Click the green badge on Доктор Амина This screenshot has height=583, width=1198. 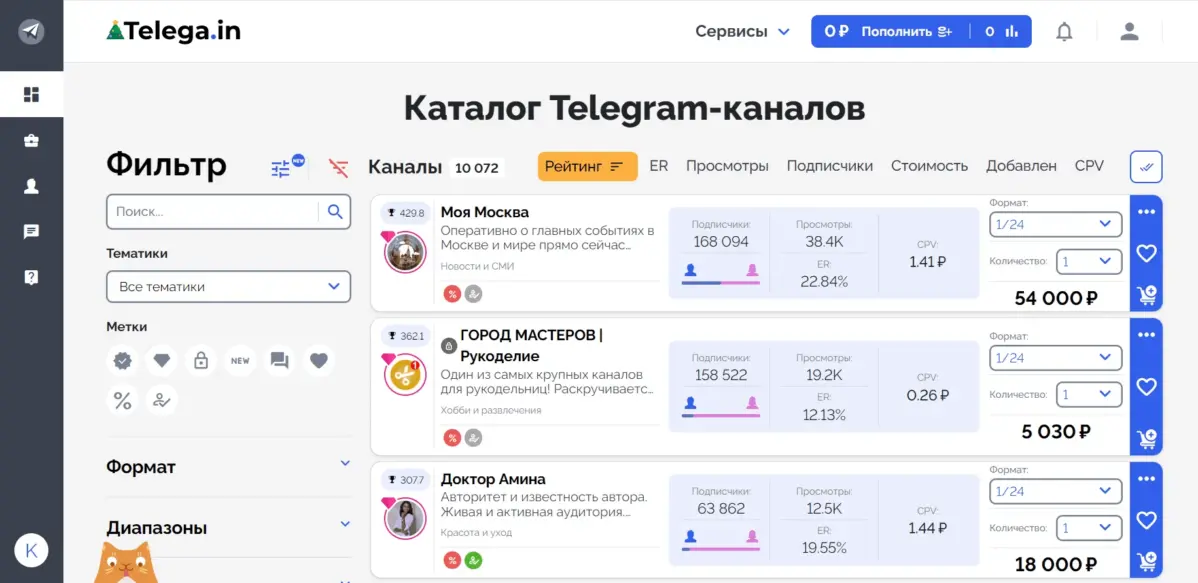coord(474,560)
